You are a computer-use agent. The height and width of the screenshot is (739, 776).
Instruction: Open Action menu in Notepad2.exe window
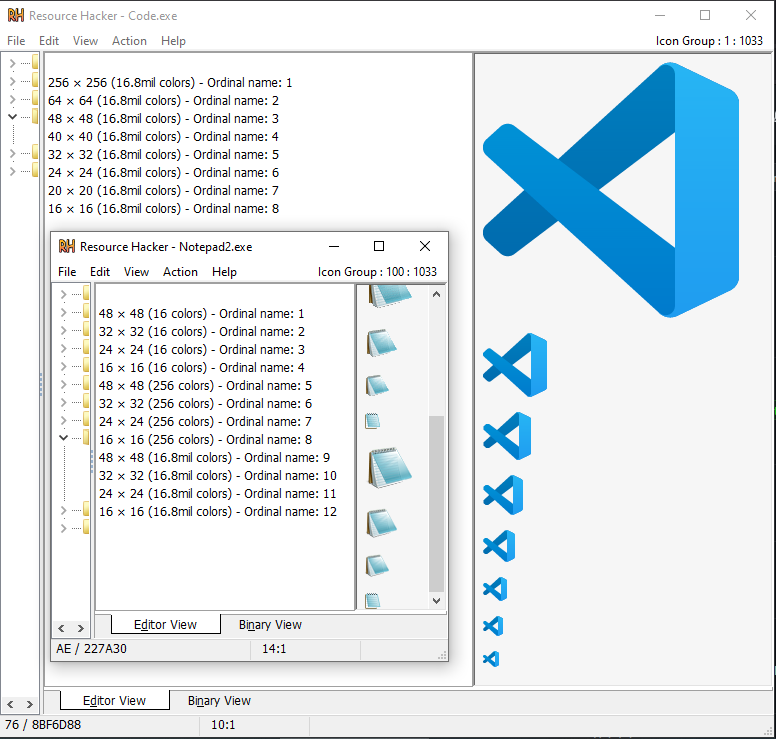tap(180, 272)
